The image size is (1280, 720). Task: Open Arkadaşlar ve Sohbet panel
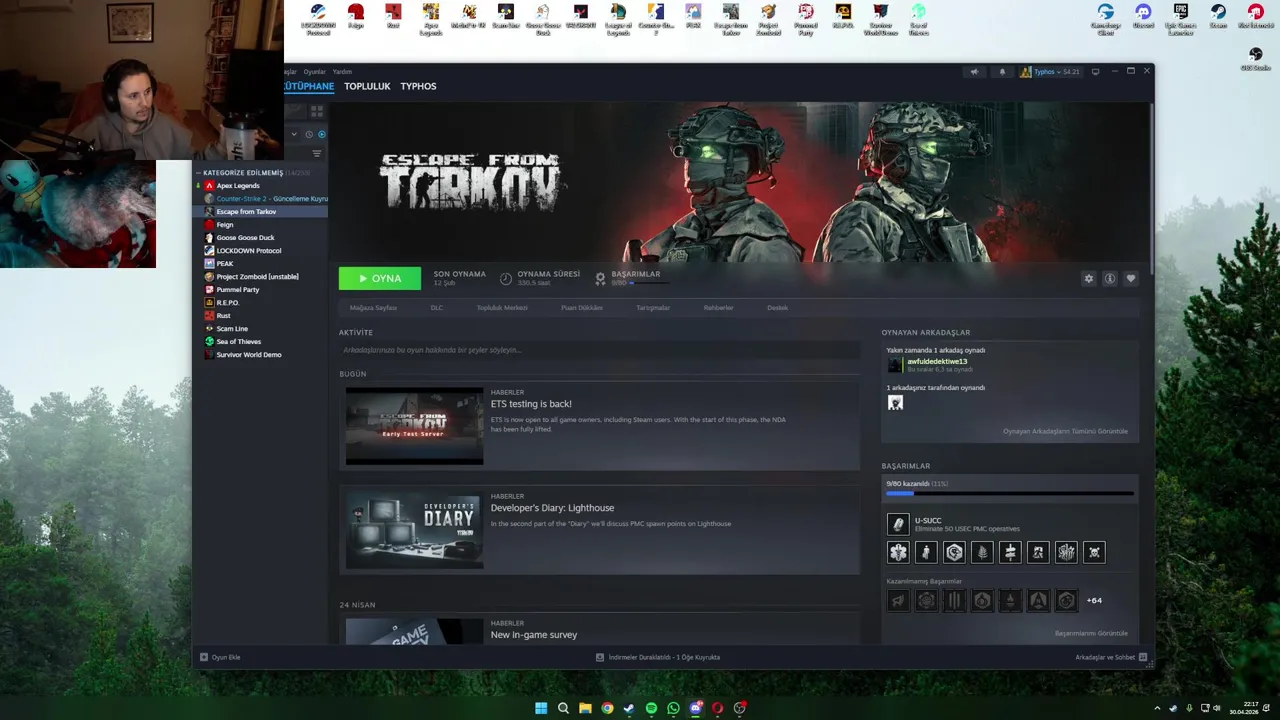pyautogui.click(x=1111, y=657)
